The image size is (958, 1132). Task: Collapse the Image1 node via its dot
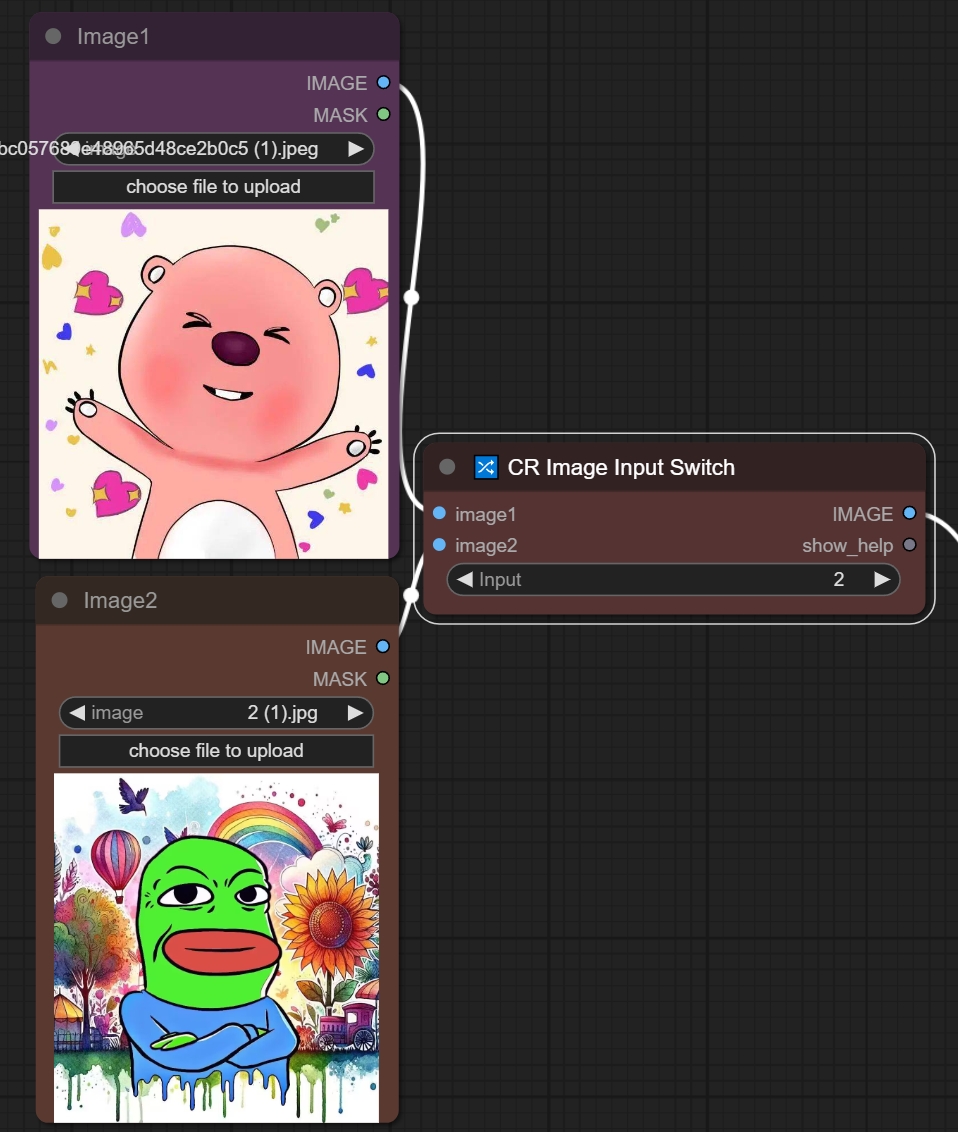pyautogui.click(x=53, y=37)
